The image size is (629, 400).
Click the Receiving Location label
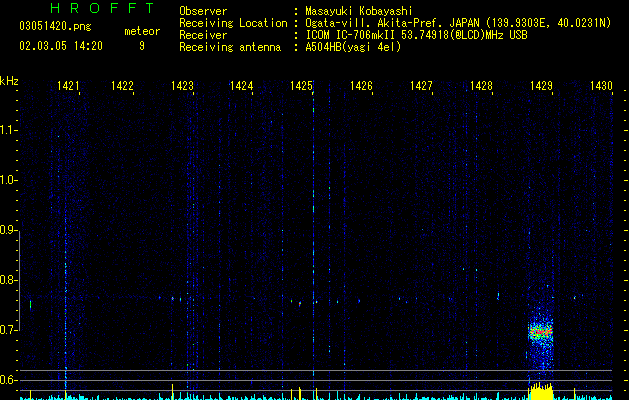click(x=233, y=23)
